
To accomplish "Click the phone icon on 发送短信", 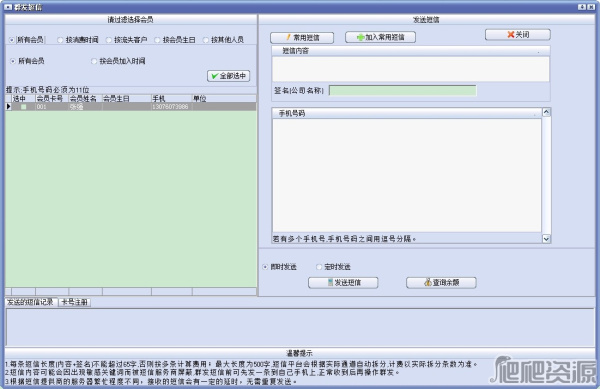I will pos(331,283).
